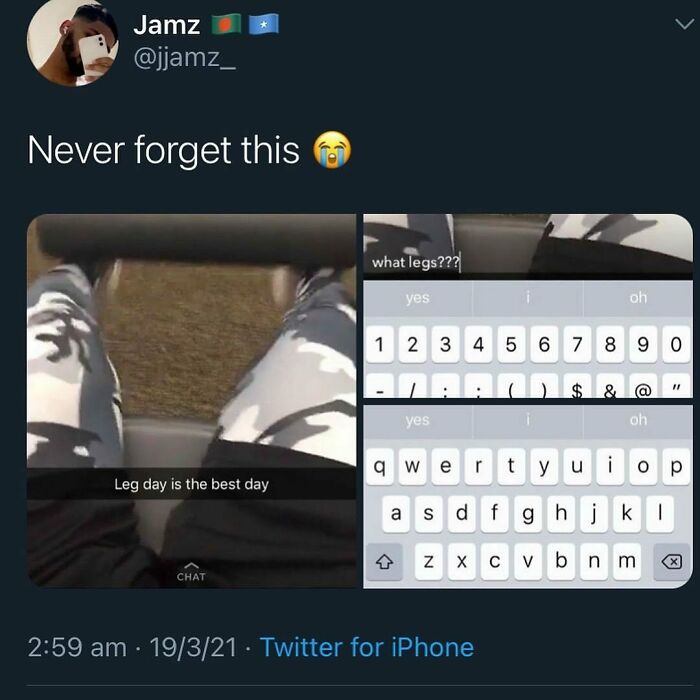Viewport: 700px width, 700px height.
Task: Select the 'yes' suggestion above the letter keys
Action: (x=417, y=420)
